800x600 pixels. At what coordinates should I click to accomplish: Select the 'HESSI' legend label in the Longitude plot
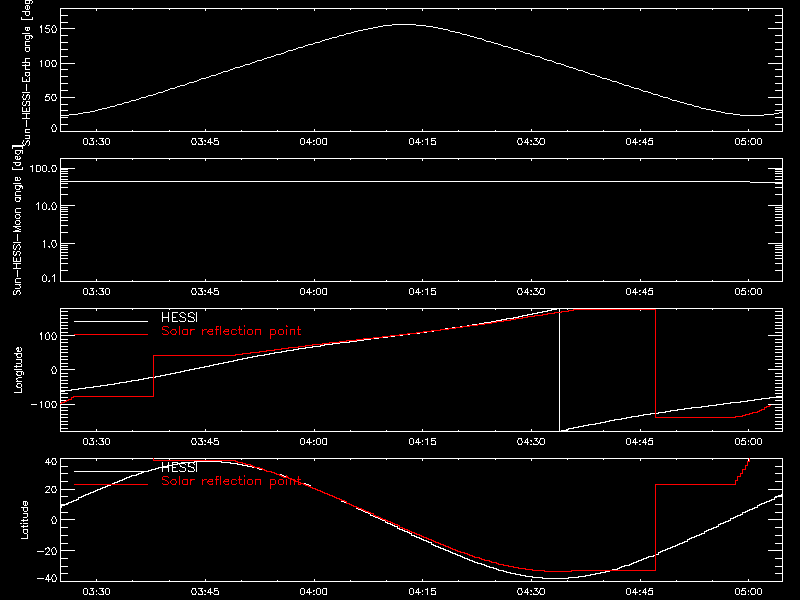coord(179,318)
